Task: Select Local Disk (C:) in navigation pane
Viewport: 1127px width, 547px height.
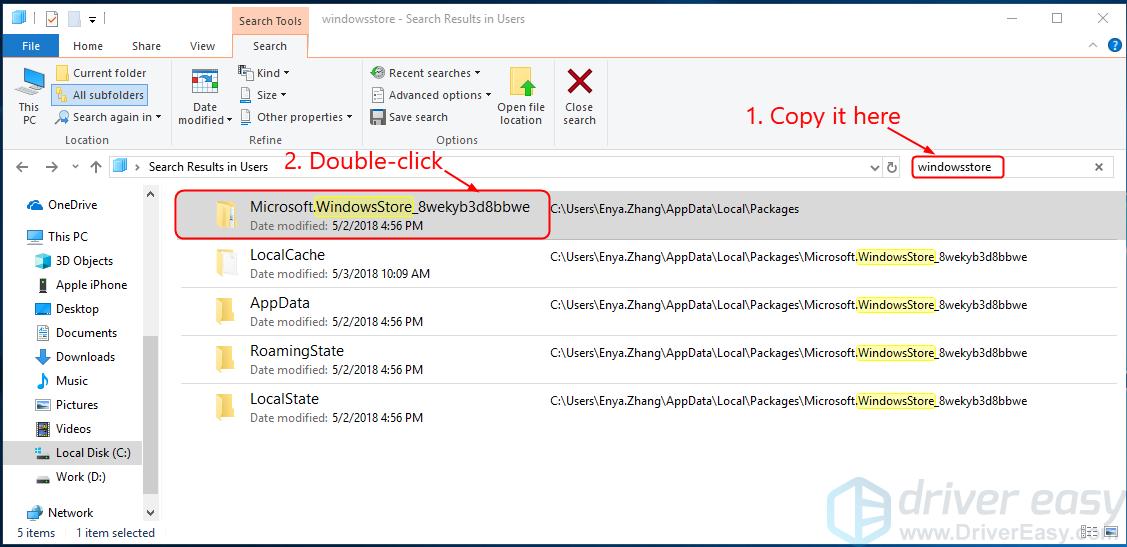Action: [73, 453]
